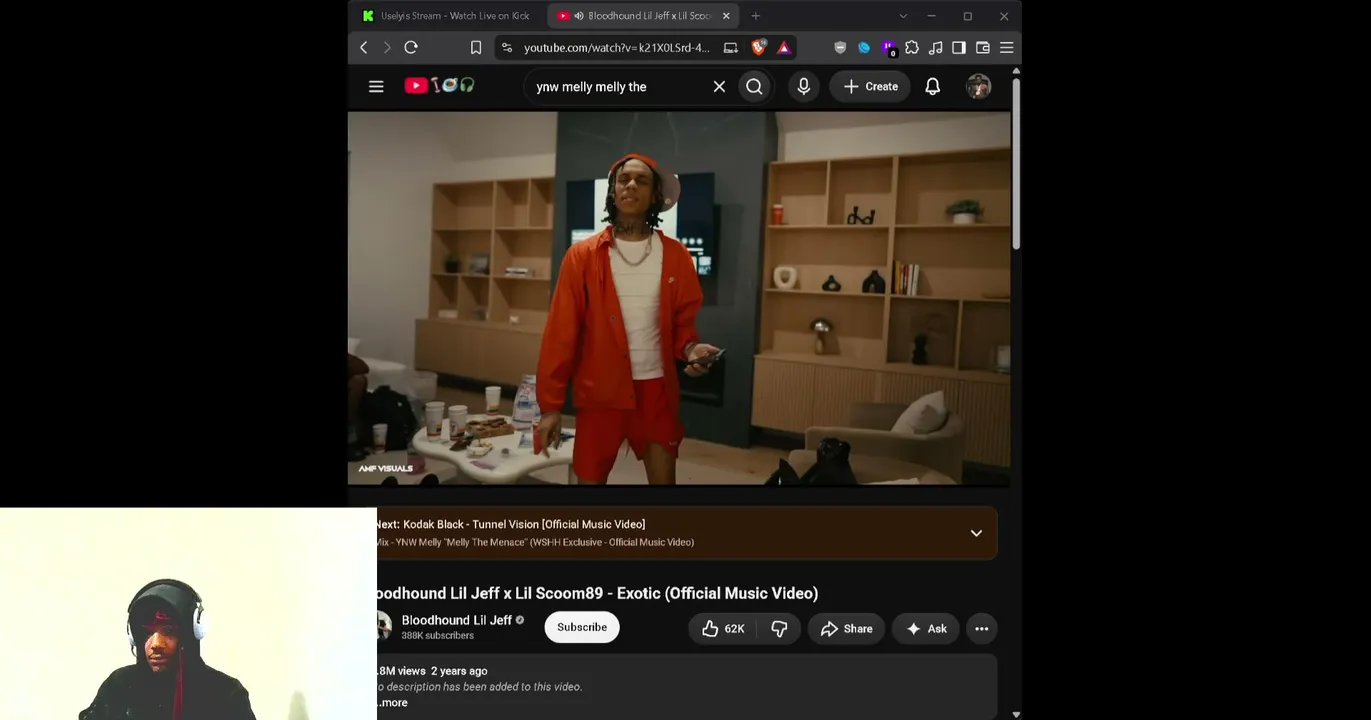Open a new browser tab
This screenshot has width=1371, height=720.
[756, 16]
